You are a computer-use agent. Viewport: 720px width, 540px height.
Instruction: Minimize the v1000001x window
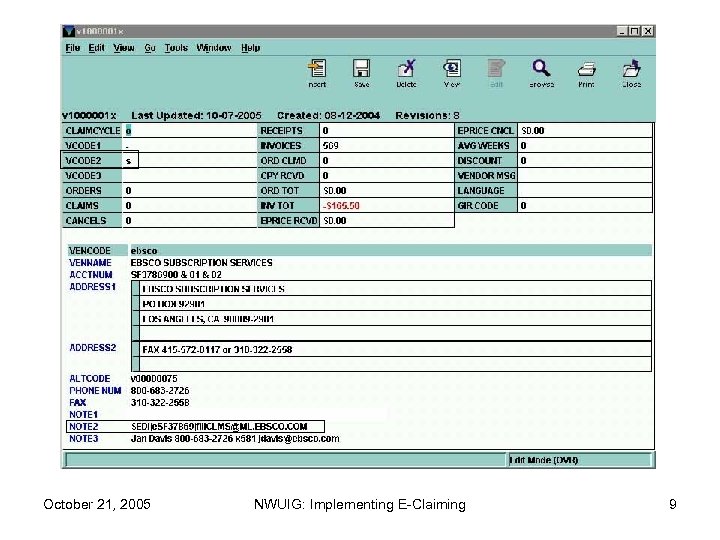click(x=622, y=31)
